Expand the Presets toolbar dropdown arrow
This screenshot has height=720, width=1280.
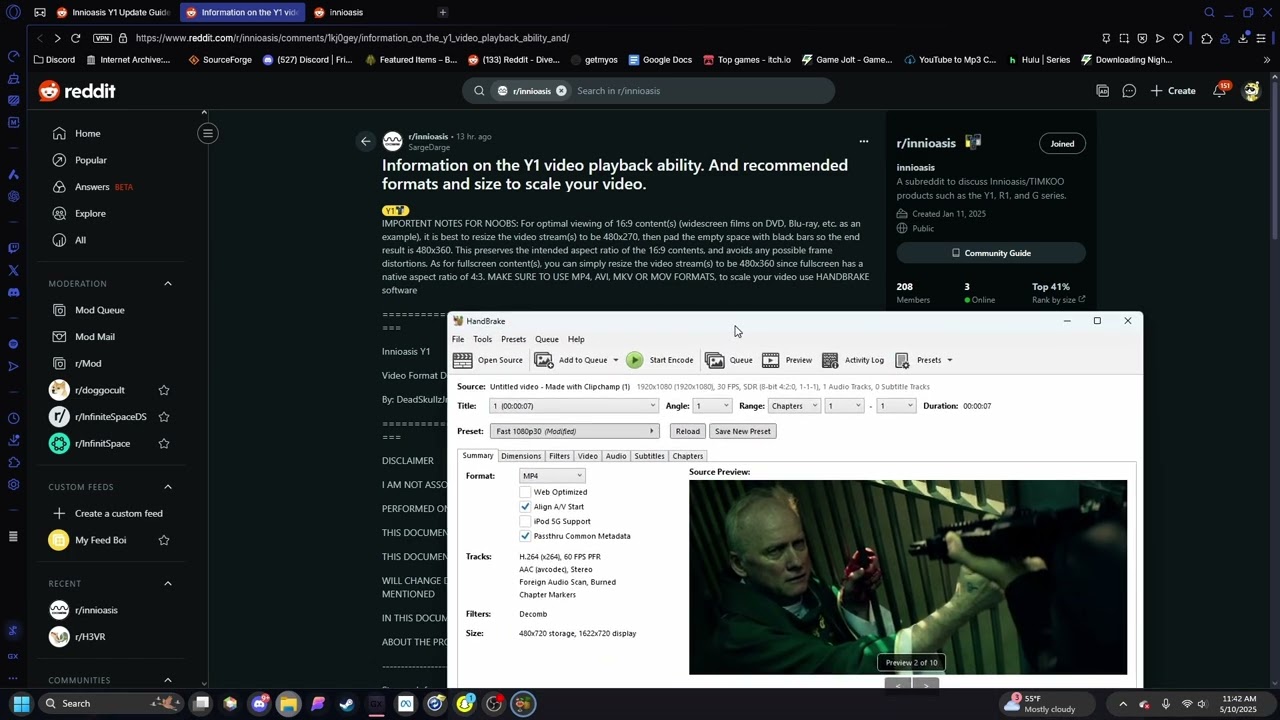point(949,360)
